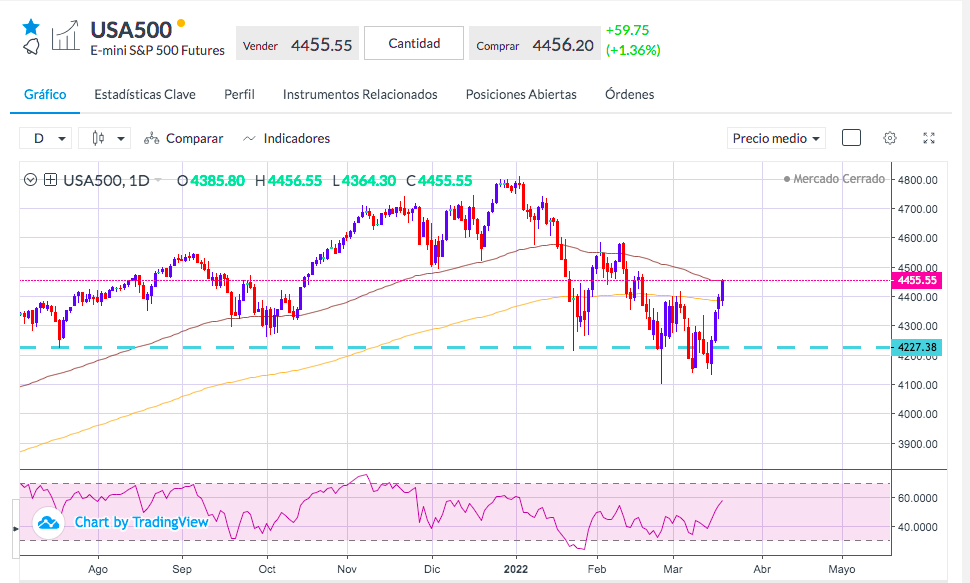Click the Comprar 4456.20 button
The height and width of the screenshot is (583, 970).
pos(534,44)
